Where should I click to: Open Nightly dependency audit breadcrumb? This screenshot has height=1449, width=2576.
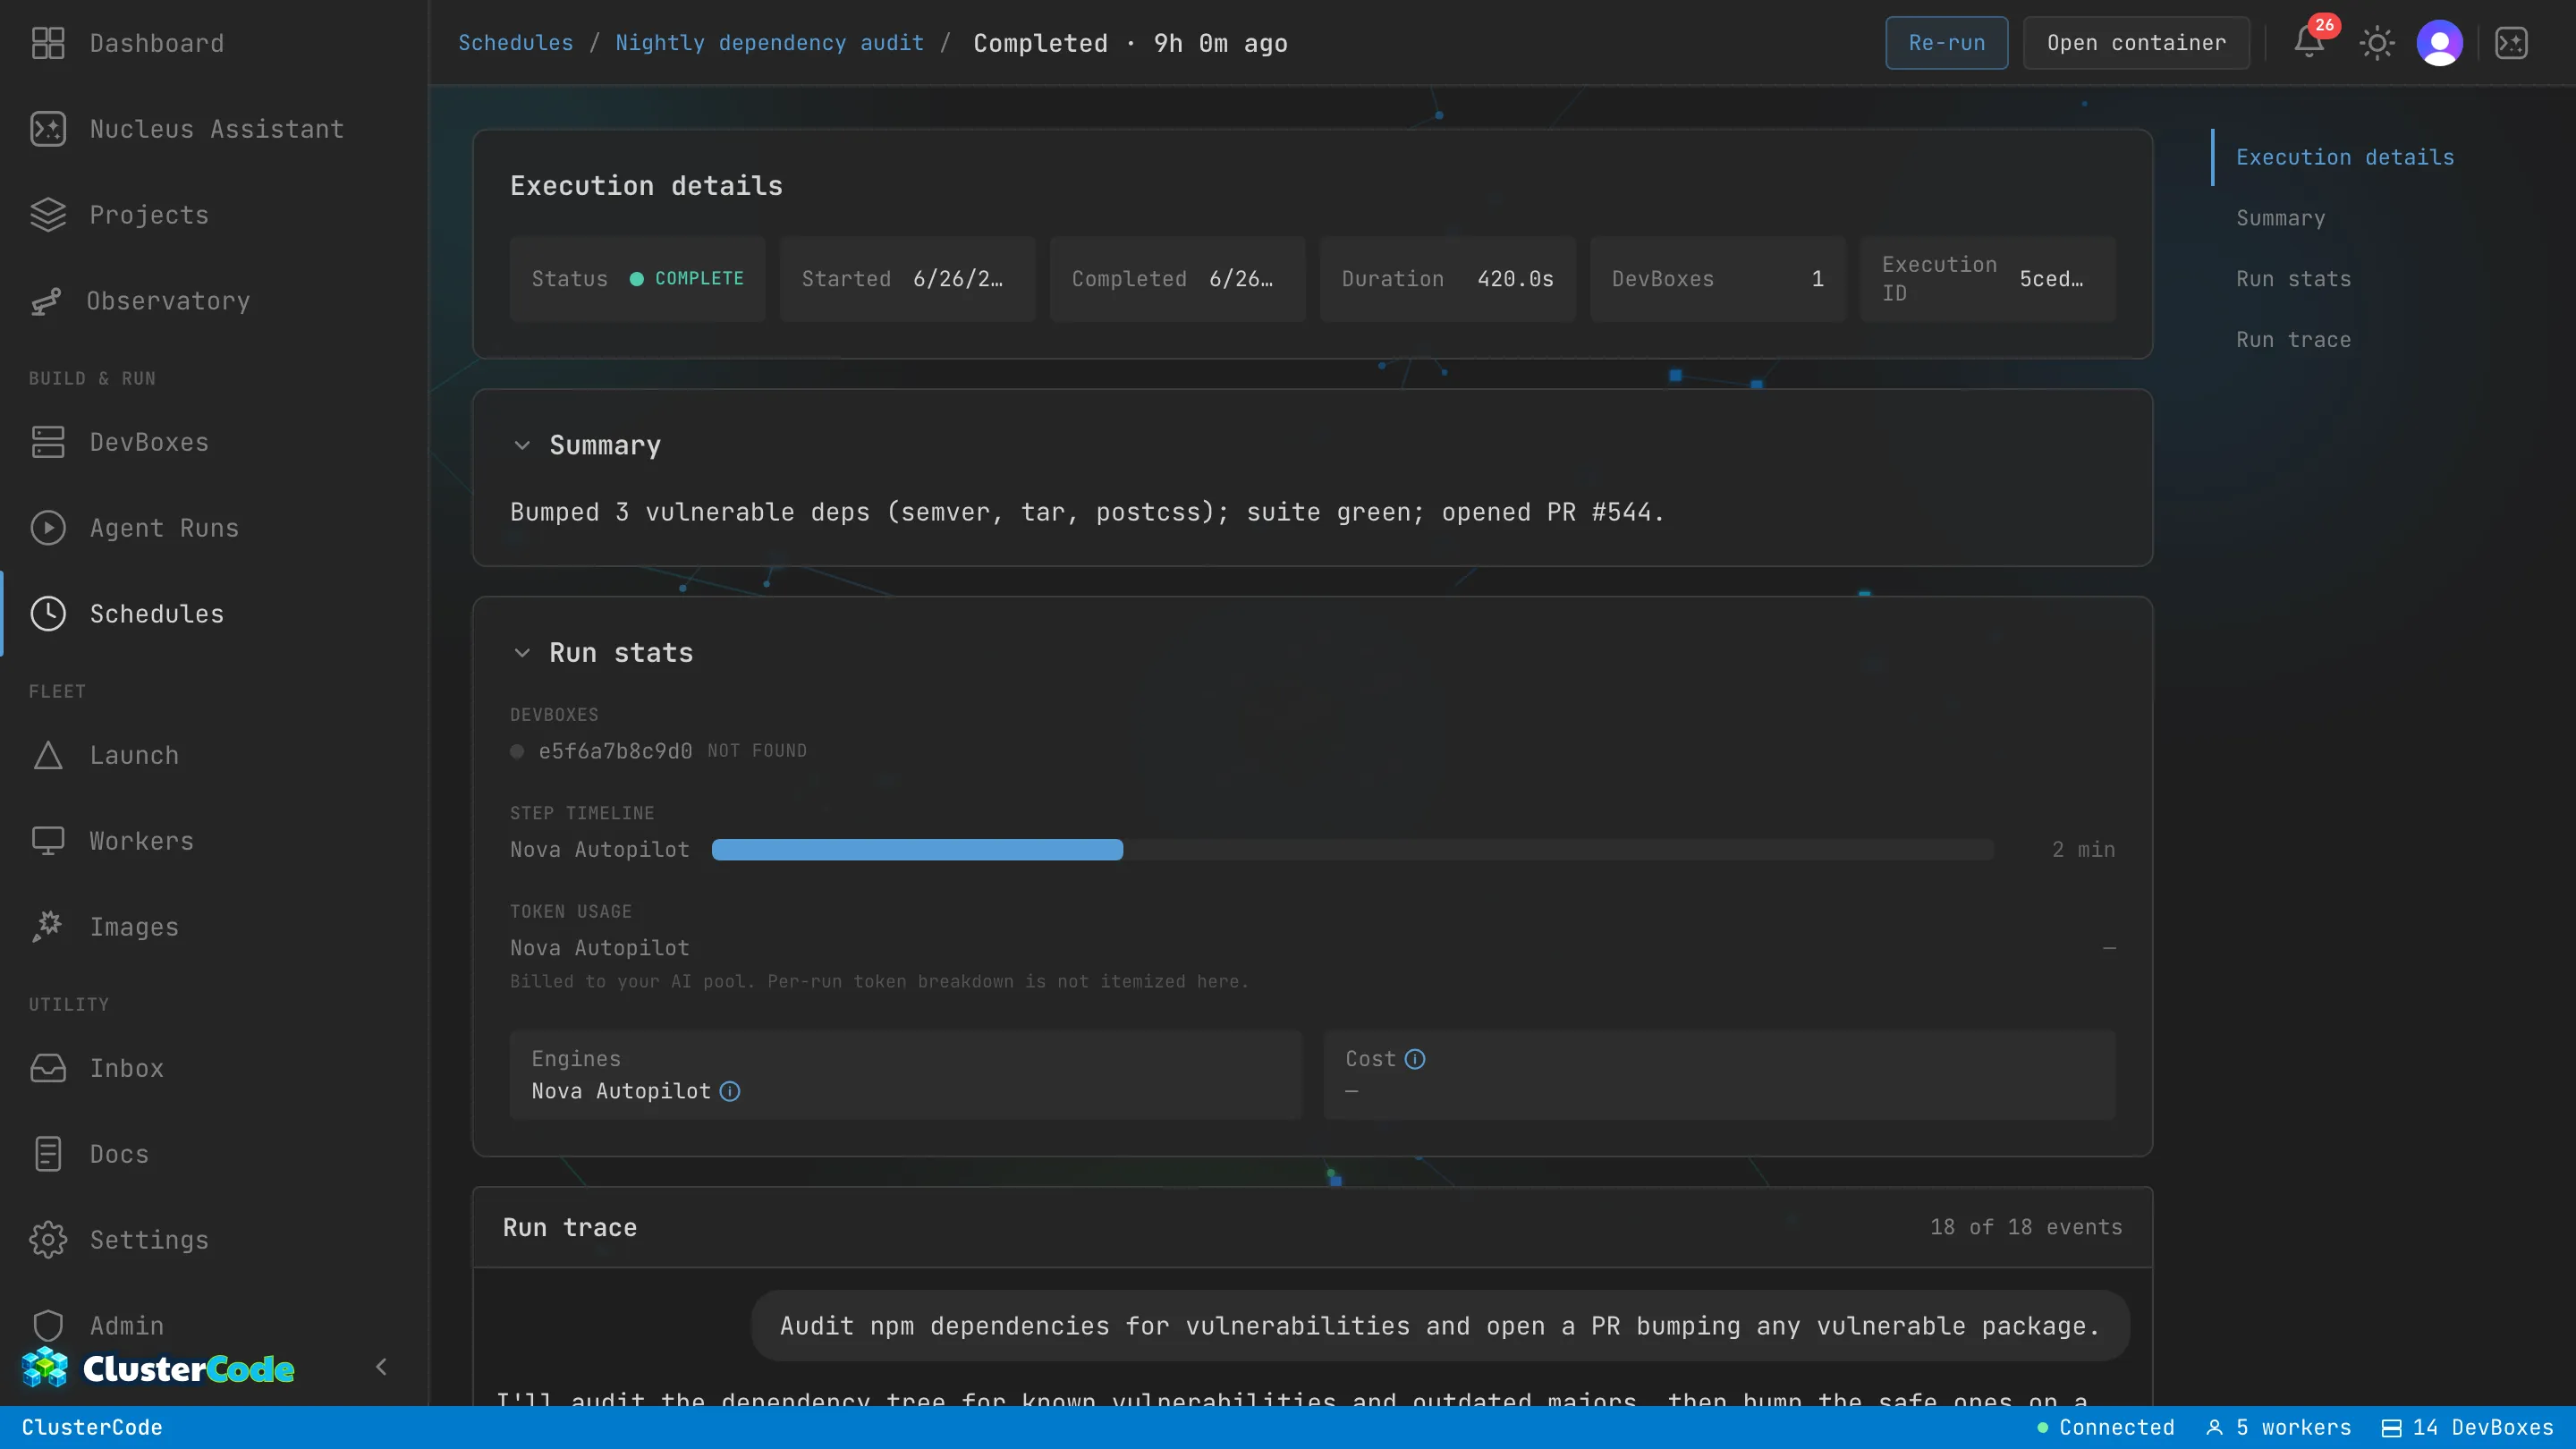(769, 43)
